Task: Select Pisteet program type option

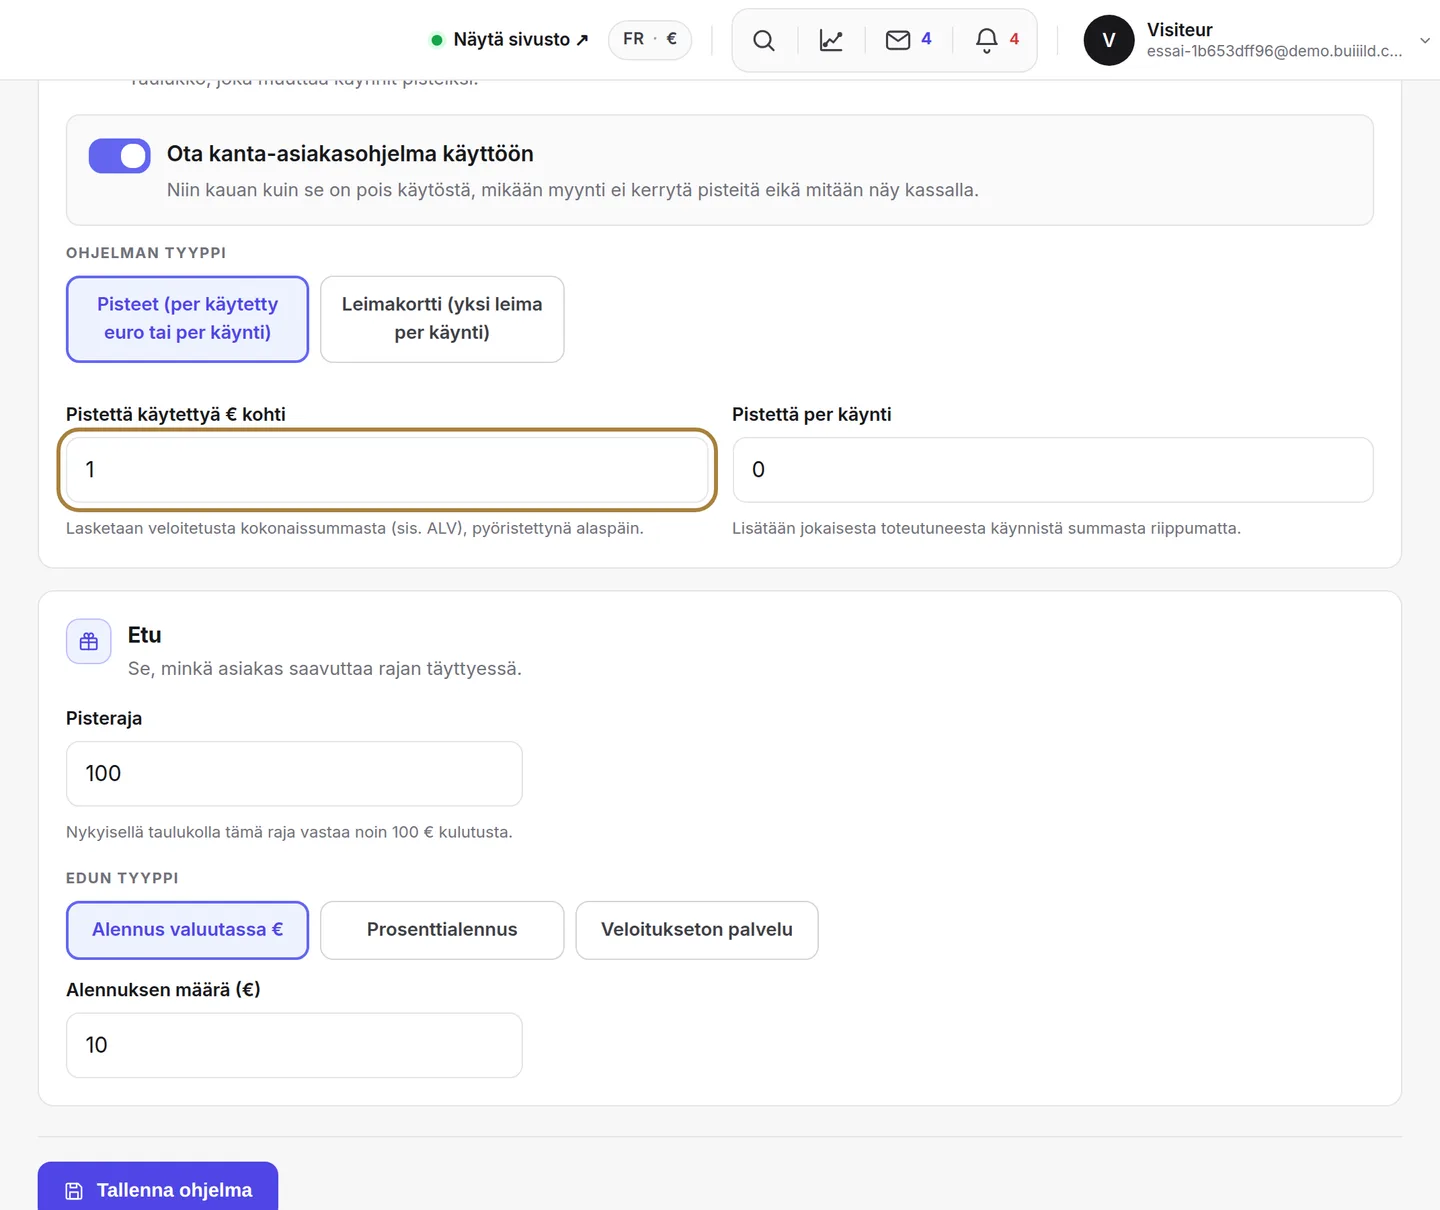Action: (187, 319)
